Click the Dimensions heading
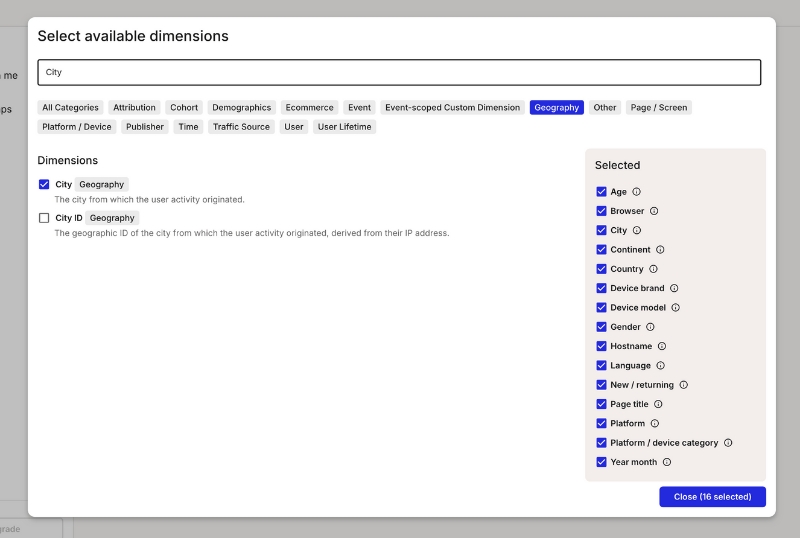Screen dimensions: 800x538 tap(67, 160)
